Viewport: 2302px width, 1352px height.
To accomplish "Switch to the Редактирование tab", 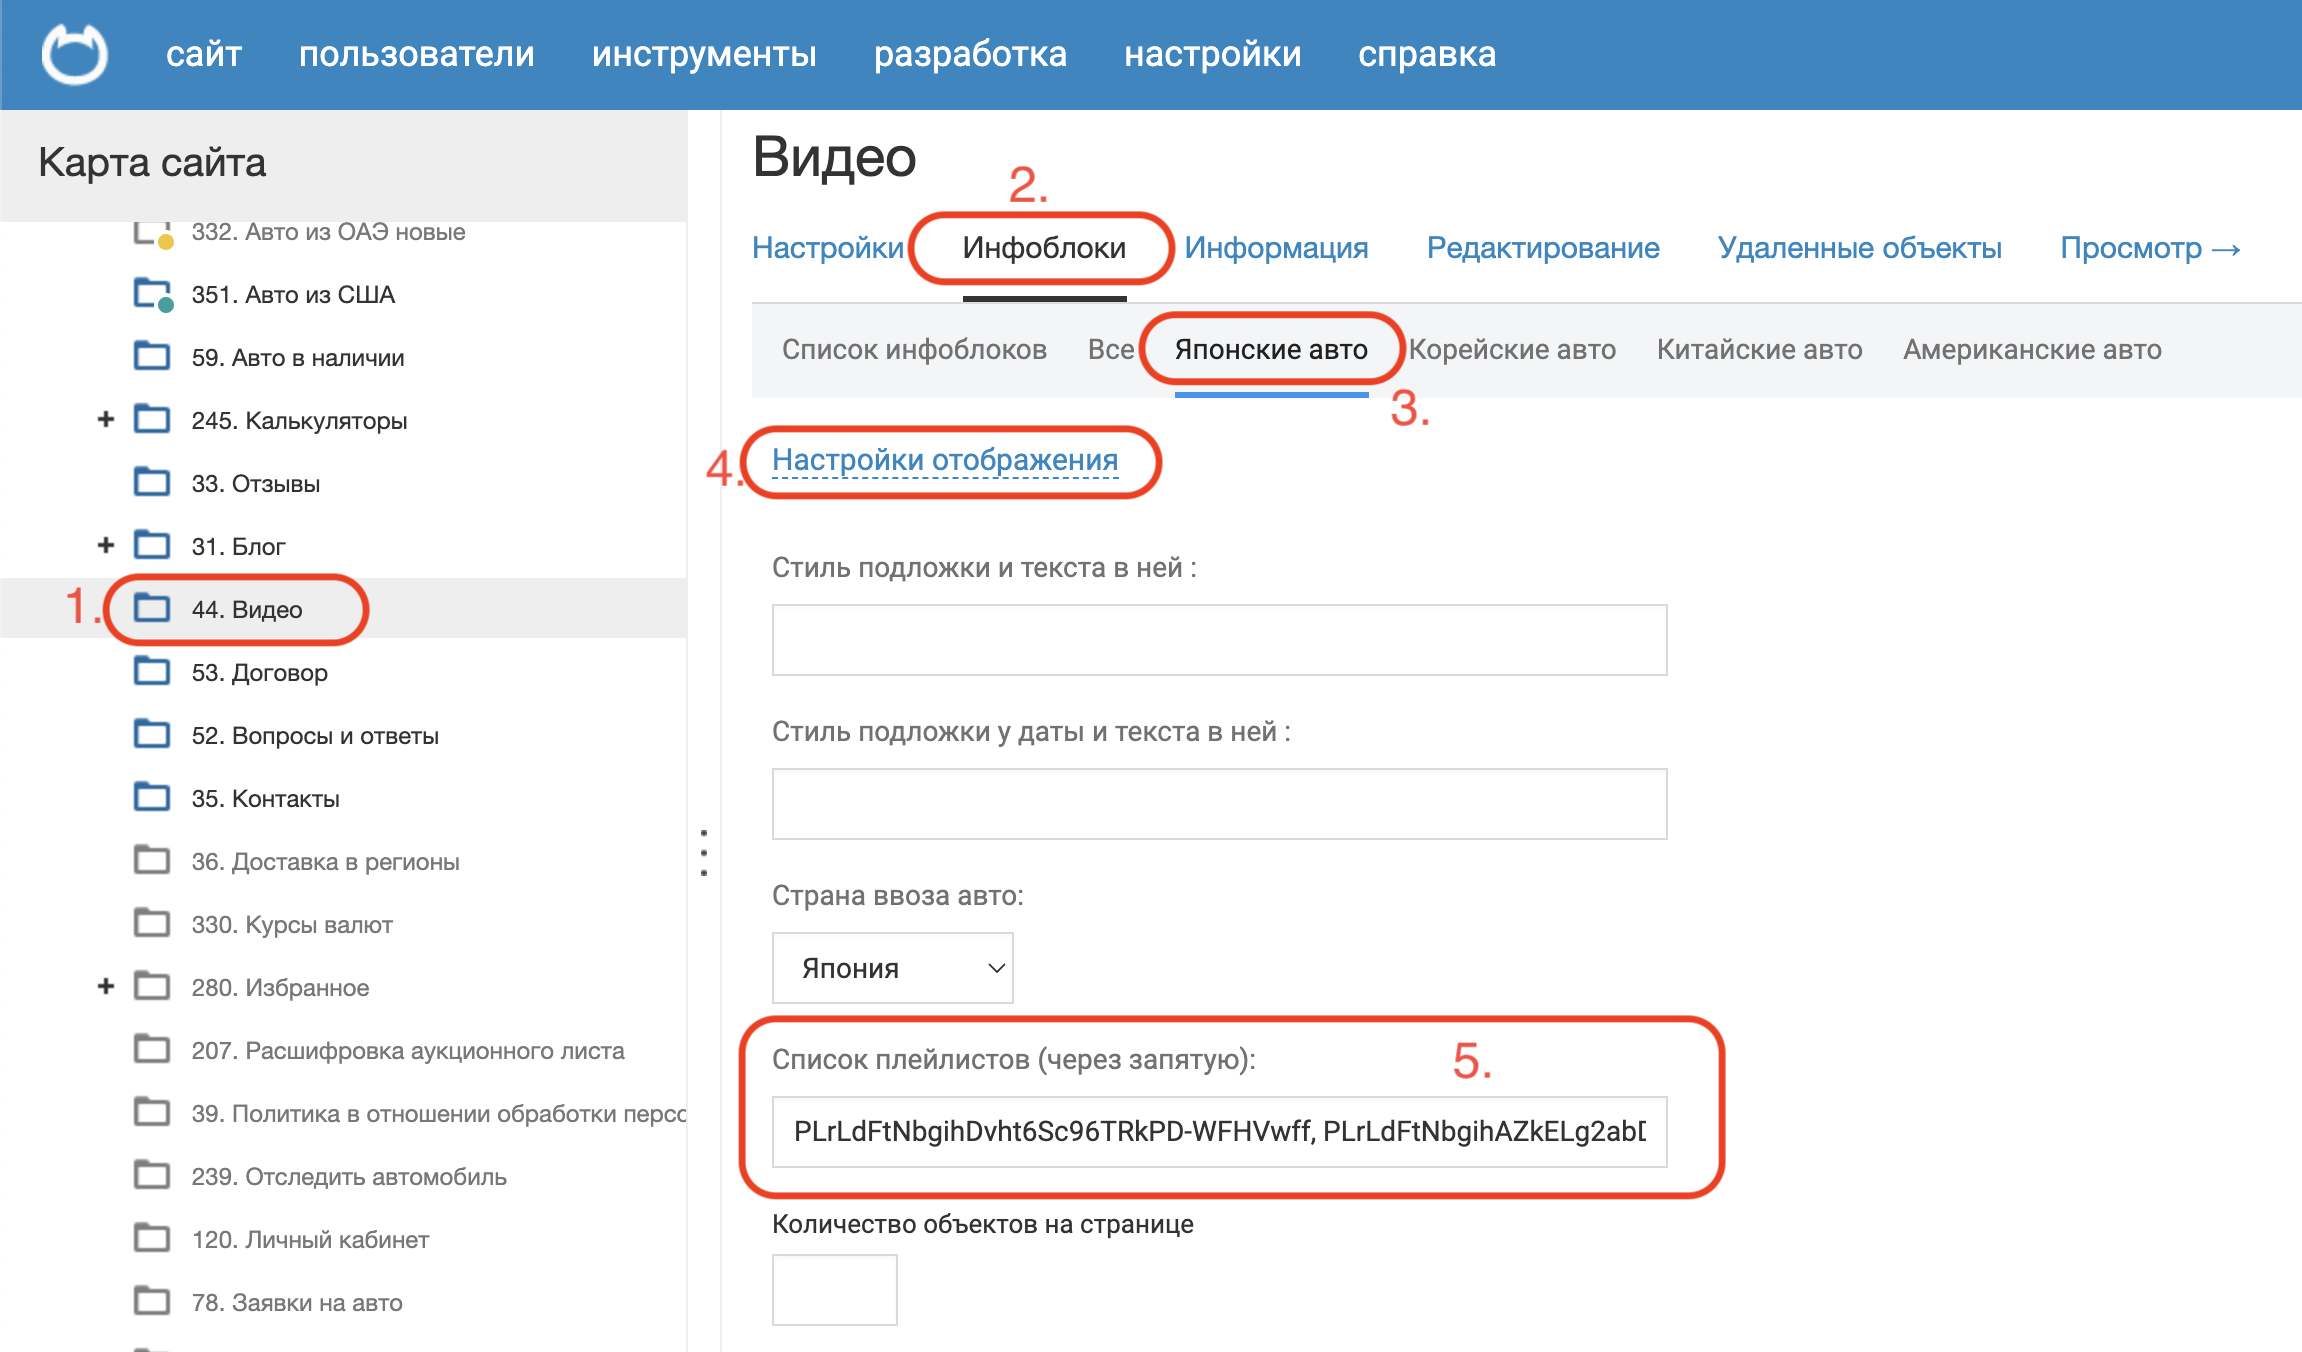I will pyautogui.click(x=1543, y=248).
